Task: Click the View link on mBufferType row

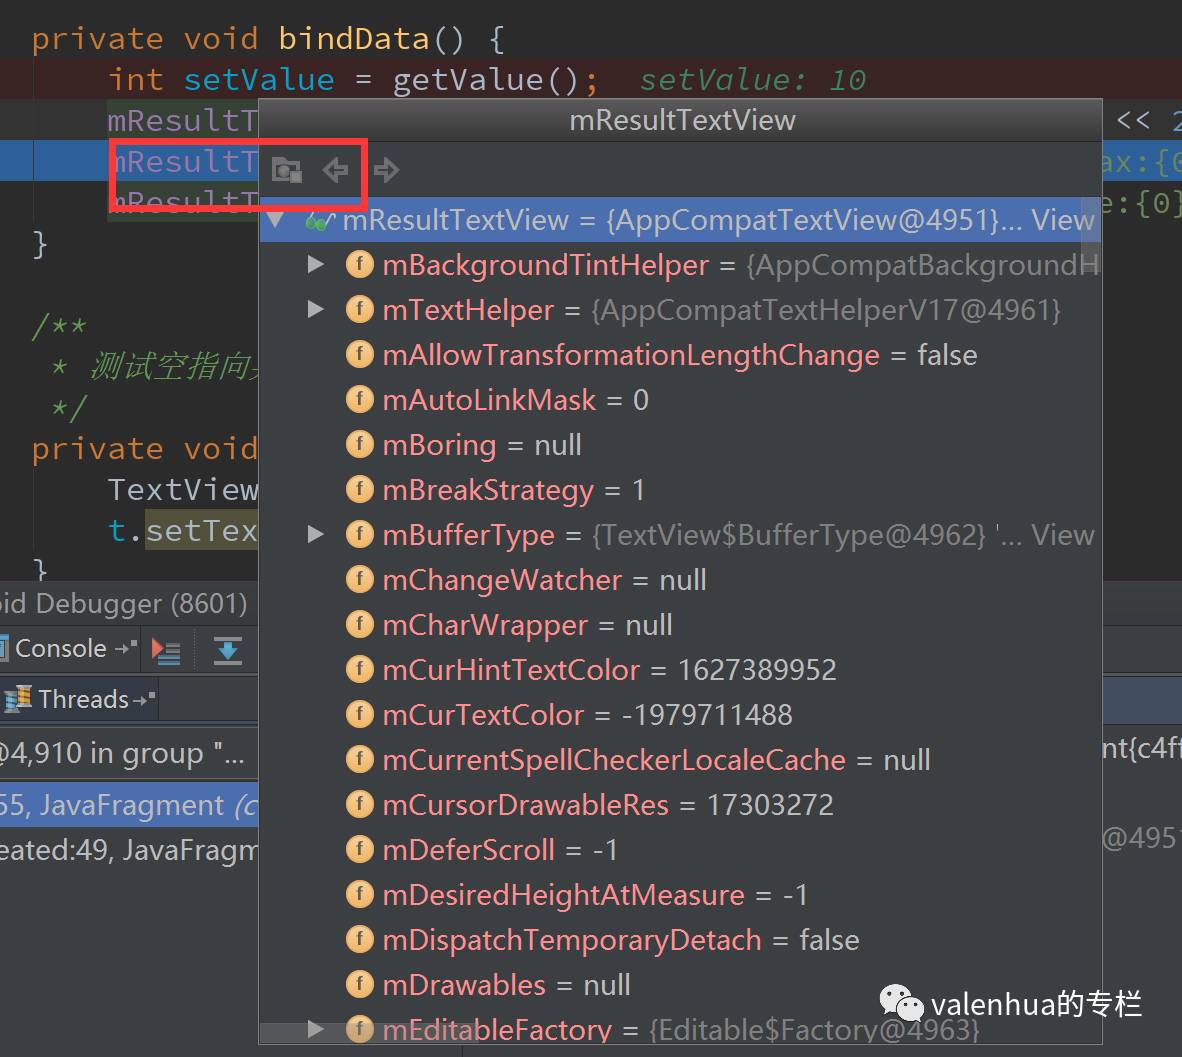Action: 1062,535
